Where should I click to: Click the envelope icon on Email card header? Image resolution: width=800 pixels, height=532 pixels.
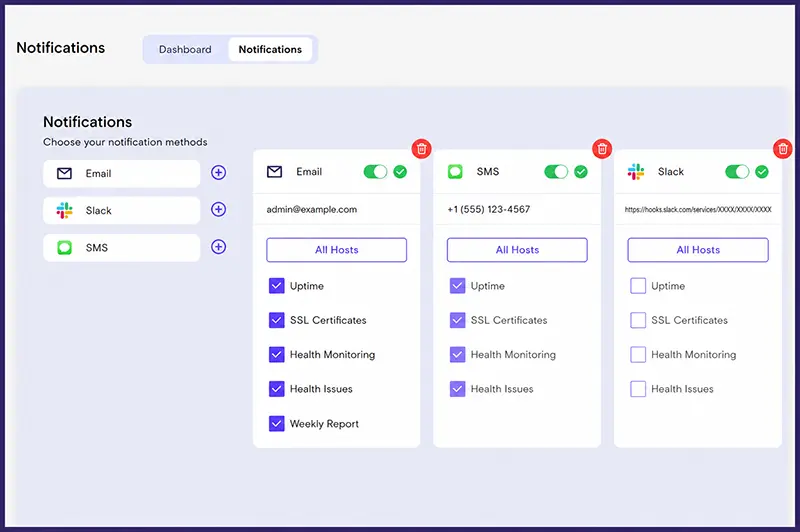274,172
